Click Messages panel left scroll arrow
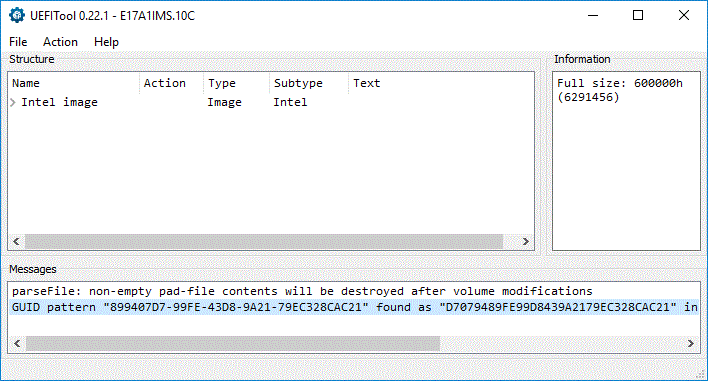 click(x=17, y=344)
